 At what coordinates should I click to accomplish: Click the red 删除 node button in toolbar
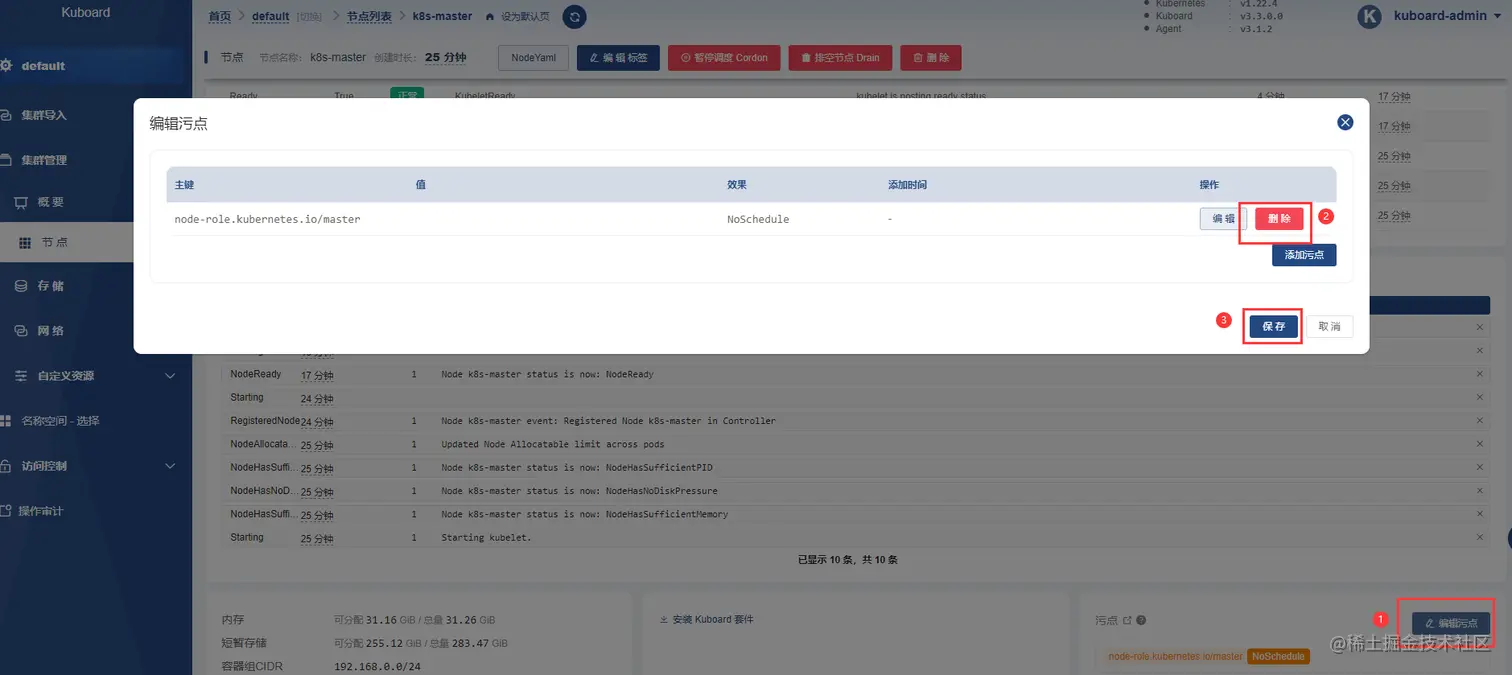coord(931,58)
